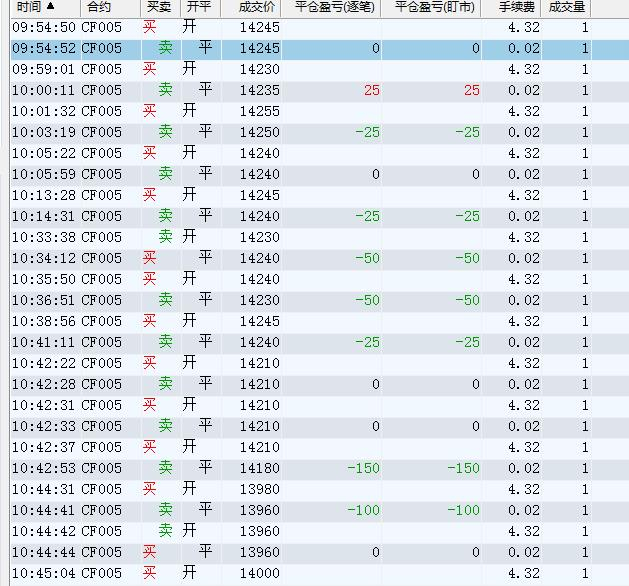Click the 买卖 column header
This screenshot has width=629, height=586.
tap(160, 8)
